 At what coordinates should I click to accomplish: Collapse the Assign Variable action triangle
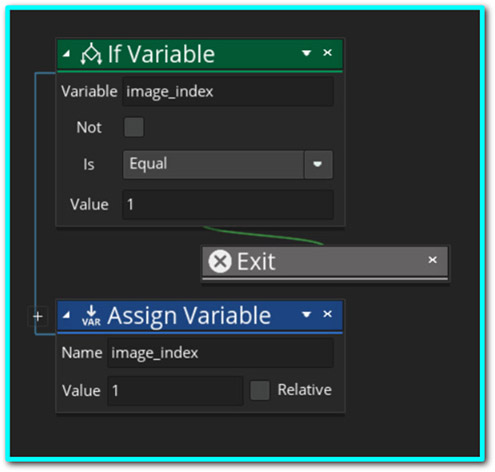[67, 315]
